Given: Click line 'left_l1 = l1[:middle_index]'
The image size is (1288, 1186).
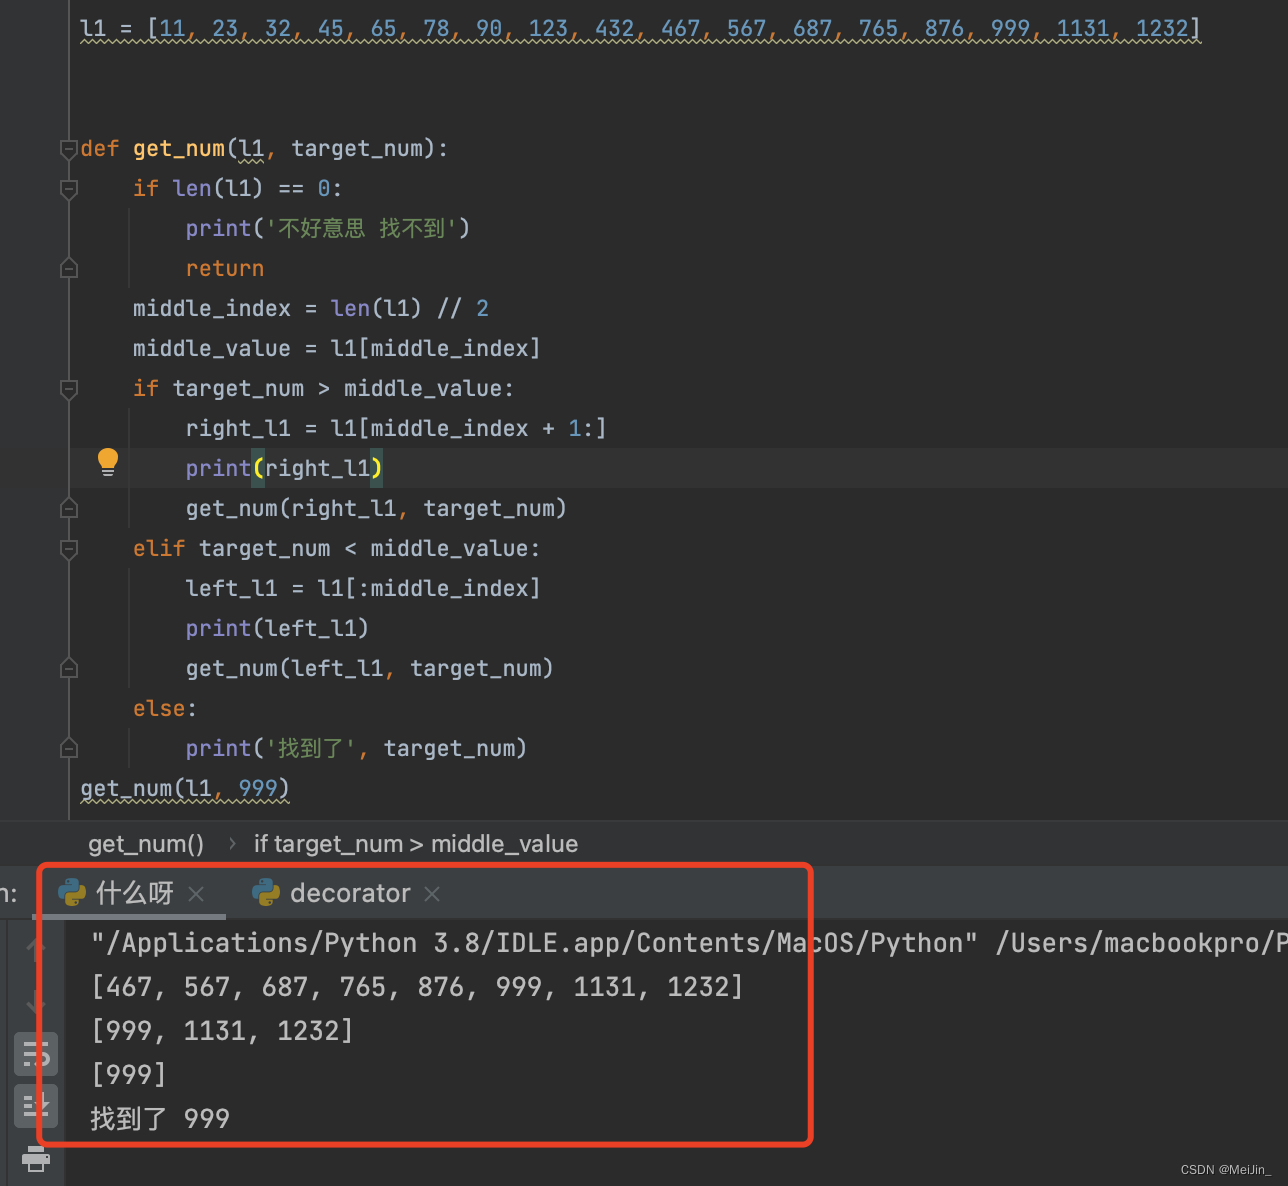Looking at the screenshot, I should point(362,588).
